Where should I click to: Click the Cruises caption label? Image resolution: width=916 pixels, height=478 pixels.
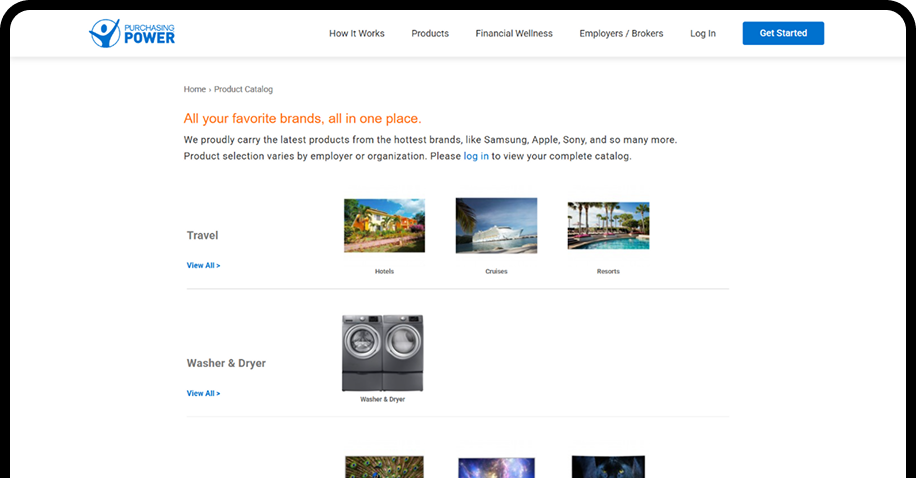(x=496, y=271)
